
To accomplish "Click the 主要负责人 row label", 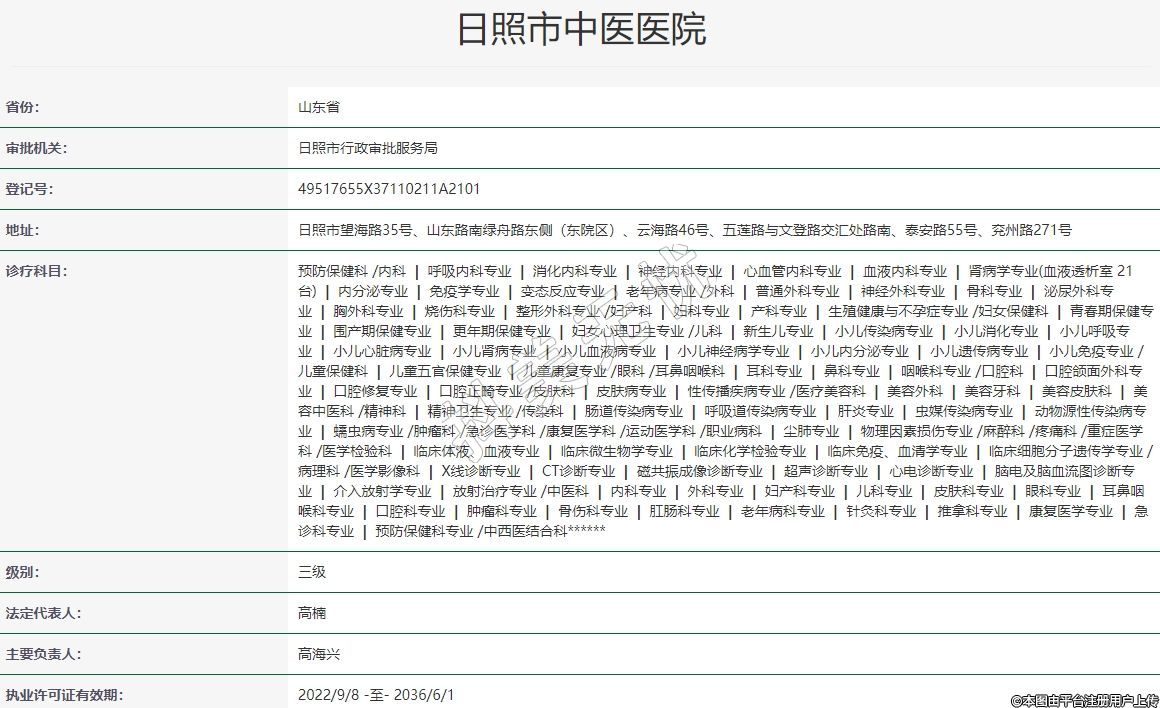I will point(43,654).
